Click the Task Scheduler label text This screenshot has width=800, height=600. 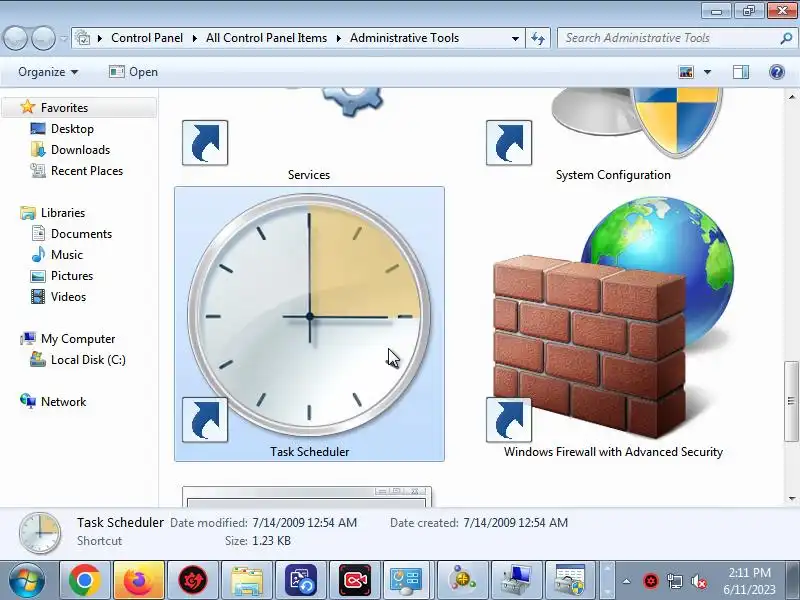point(309,452)
